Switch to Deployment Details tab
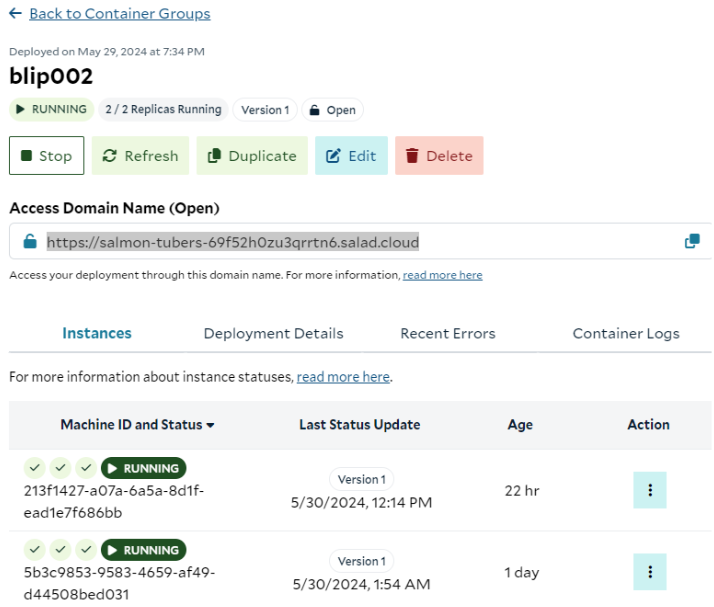This screenshot has width=714, height=607. (x=273, y=333)
